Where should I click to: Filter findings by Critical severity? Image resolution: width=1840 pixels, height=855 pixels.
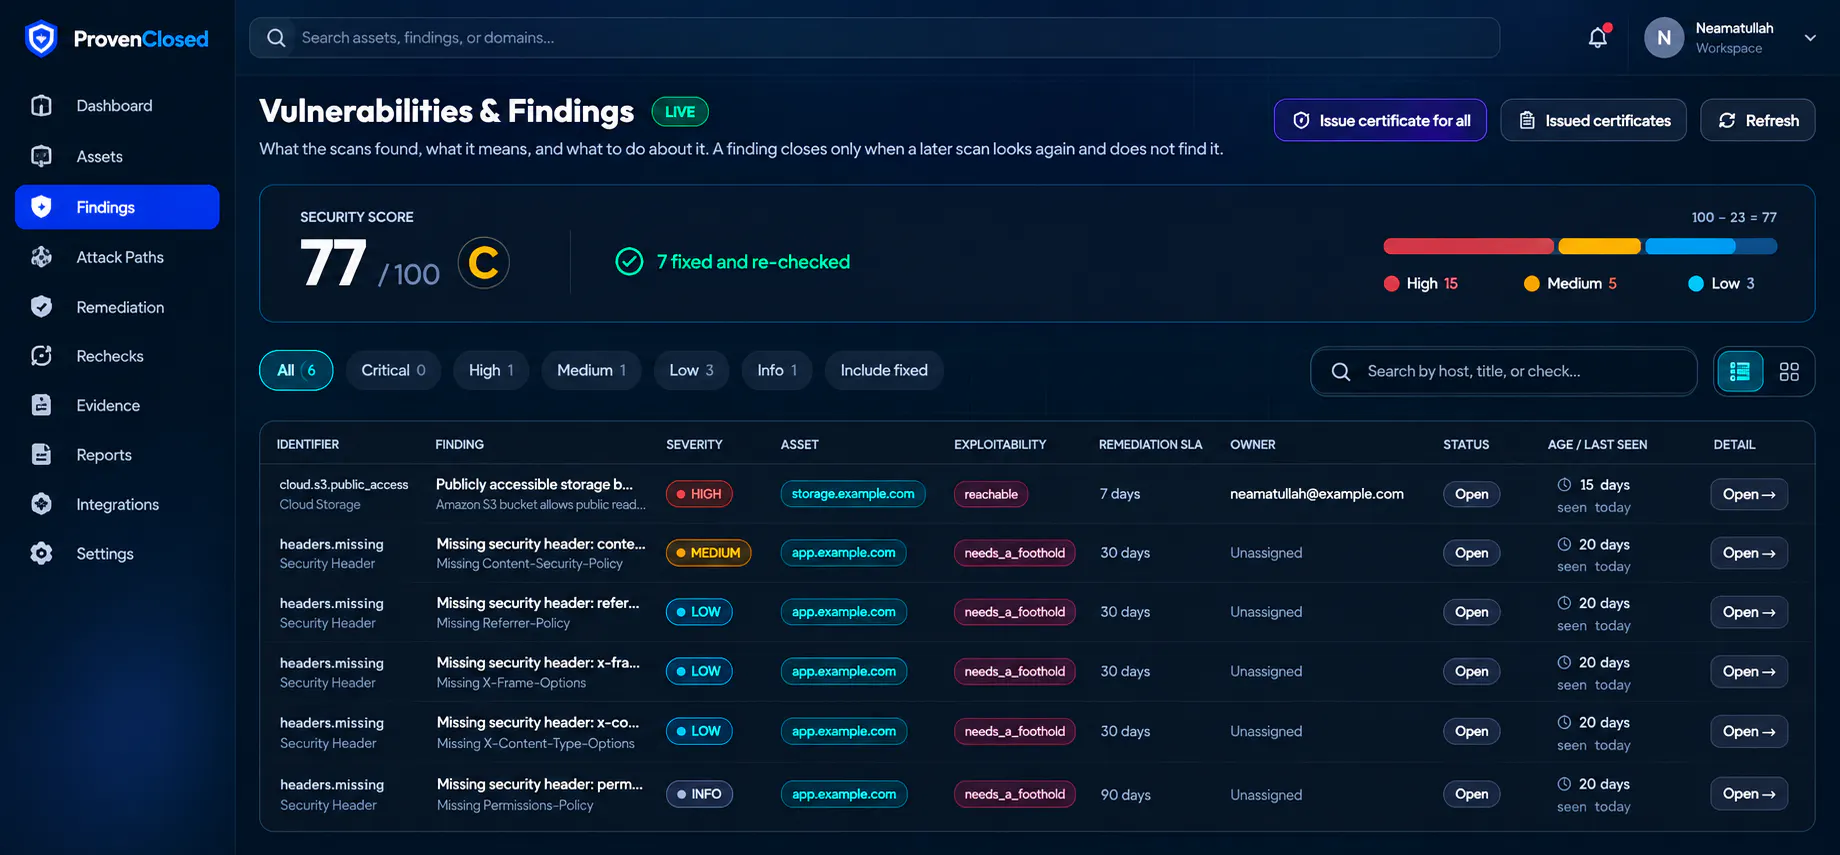point(393,371)
